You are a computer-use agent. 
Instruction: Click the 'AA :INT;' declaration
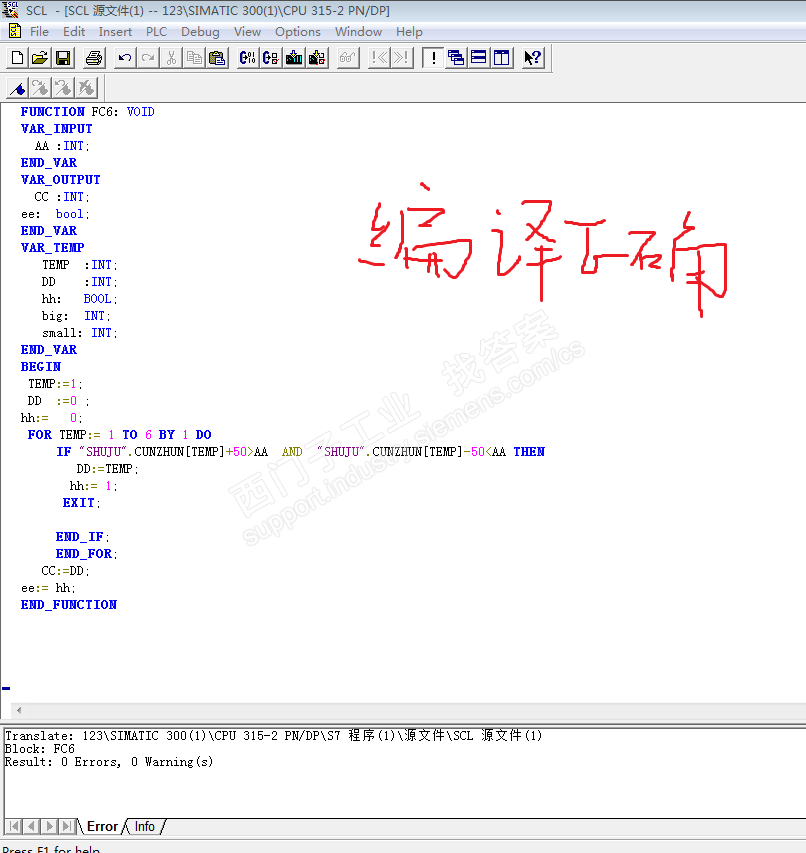[62, 146]
